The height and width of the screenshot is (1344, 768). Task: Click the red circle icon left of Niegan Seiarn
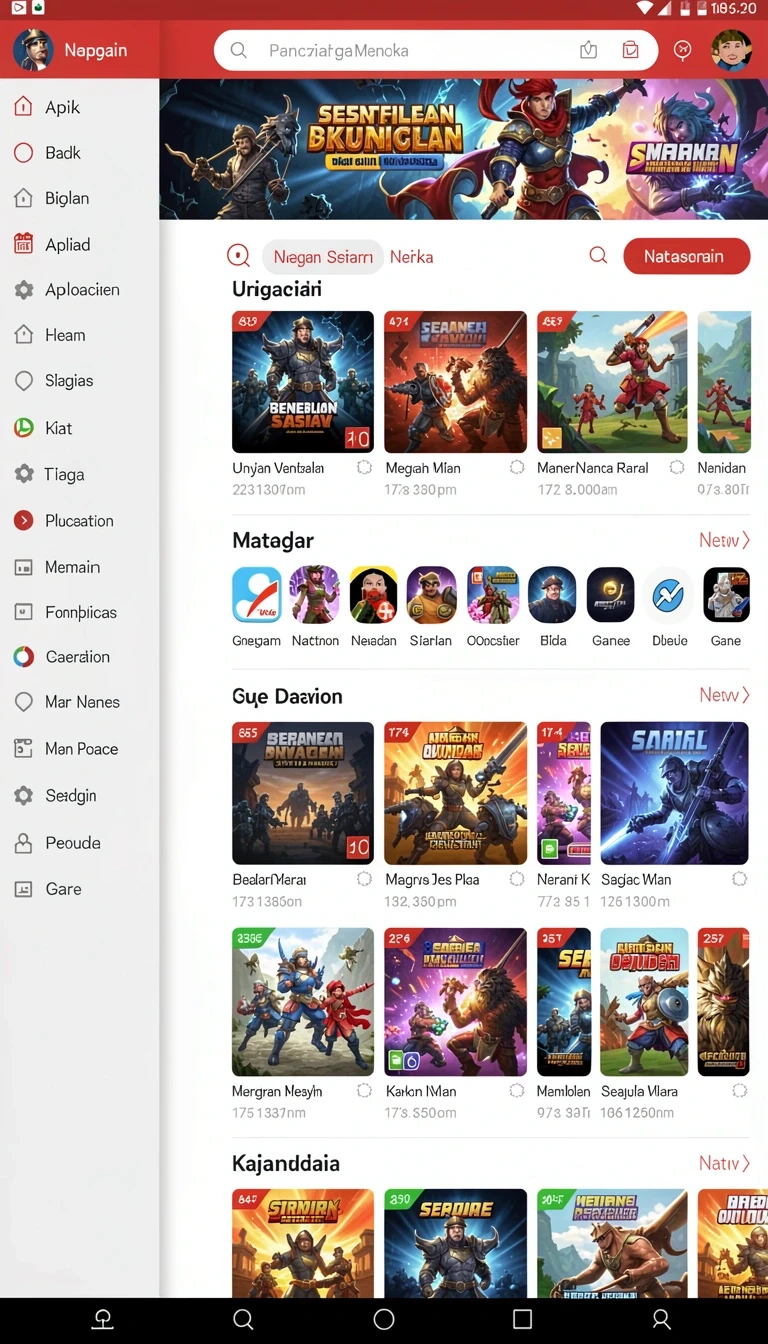238,256
